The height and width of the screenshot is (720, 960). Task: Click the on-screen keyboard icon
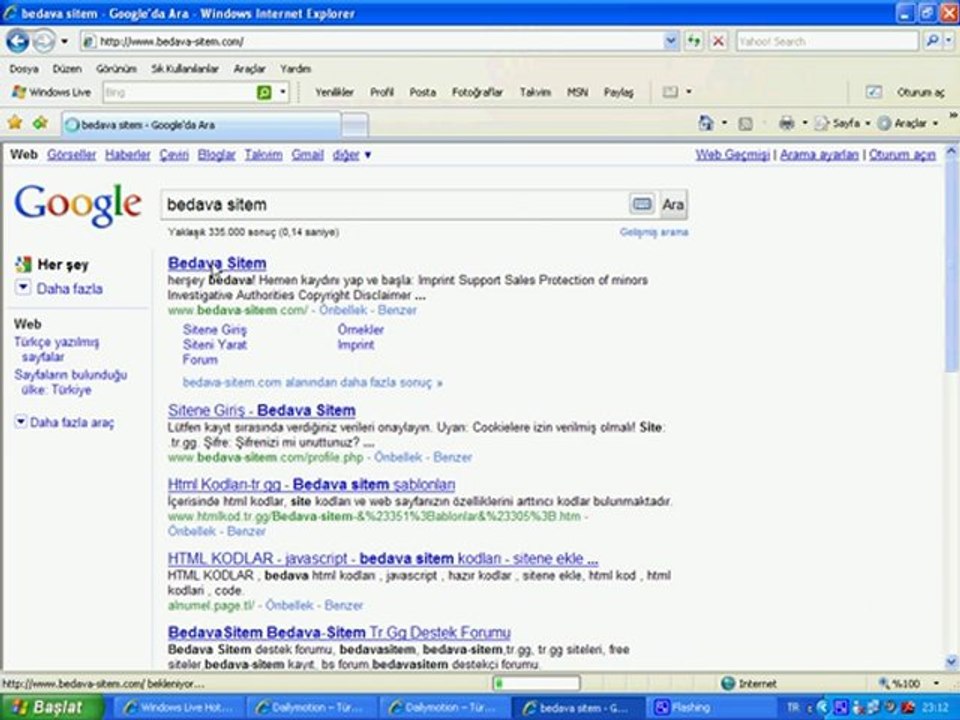pyautogui.click(x=642, y=204)
